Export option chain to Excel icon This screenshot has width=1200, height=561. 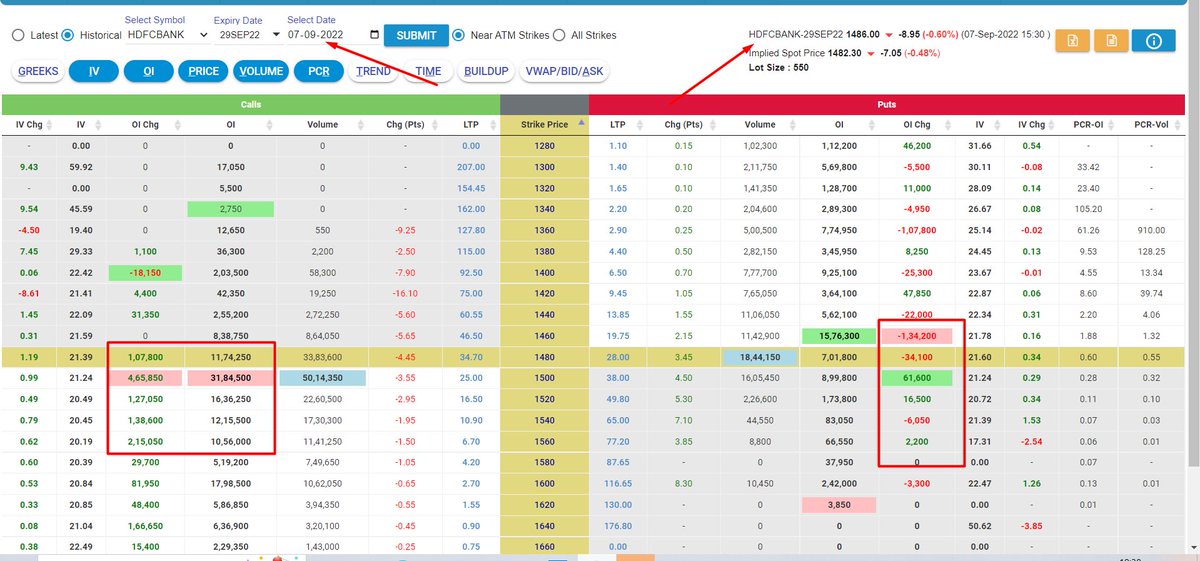[1072, 41]
